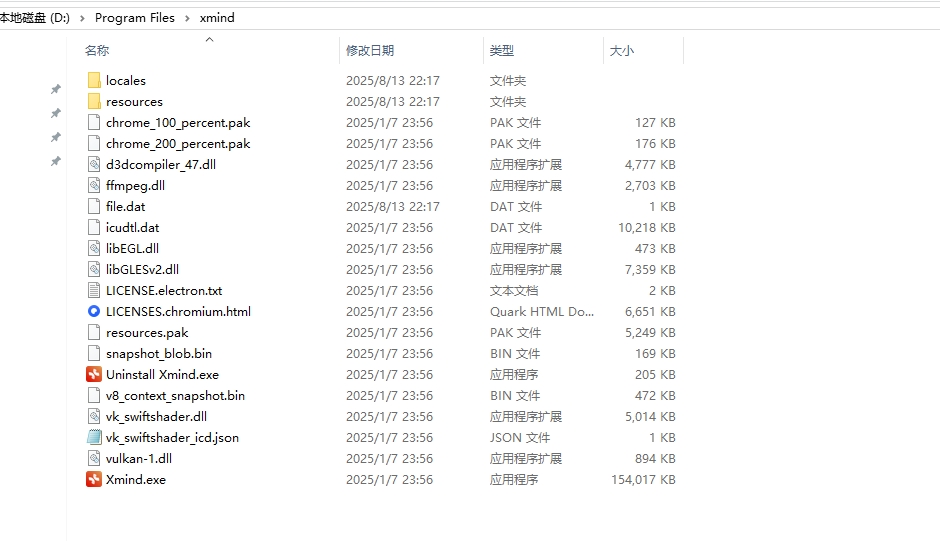Image resolution: width=940 pixels, height=541 pixels.
Task: Click the icudtl.dat file icon
Action: [x=94, y=227]
